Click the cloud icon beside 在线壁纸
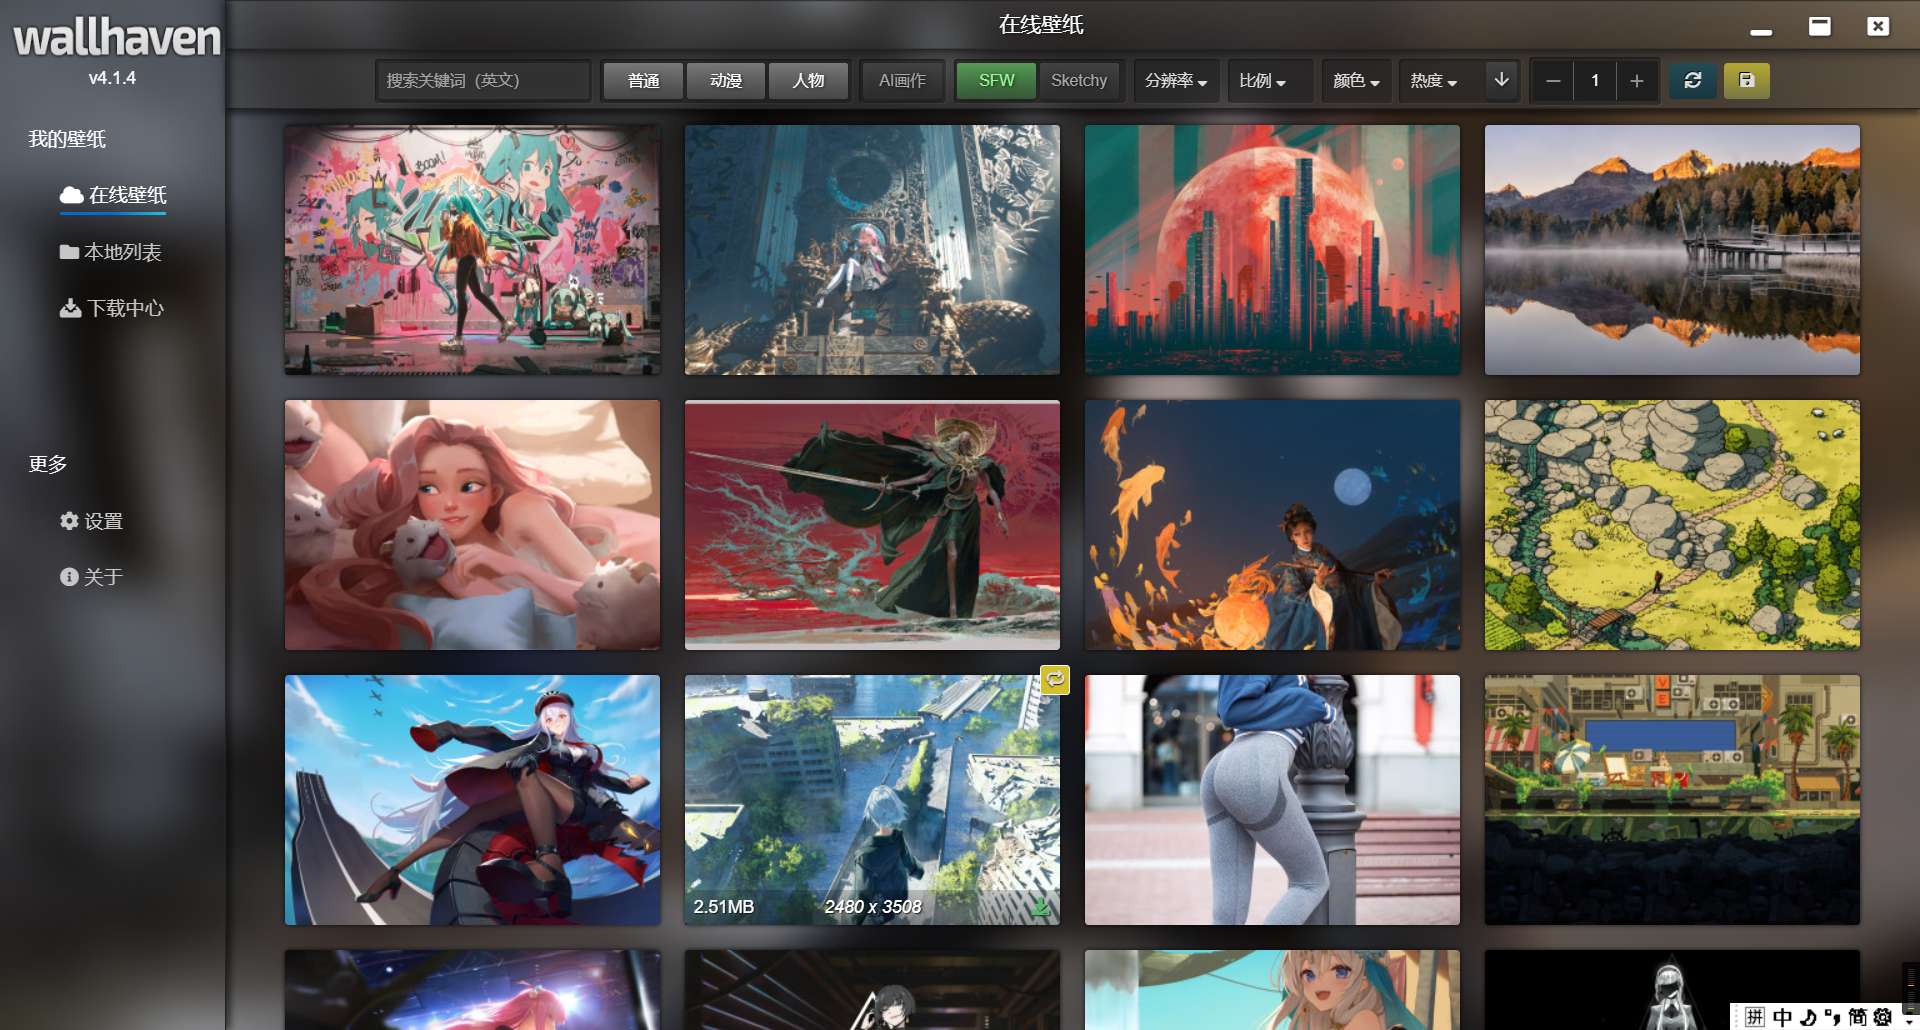 click(71, 195)
